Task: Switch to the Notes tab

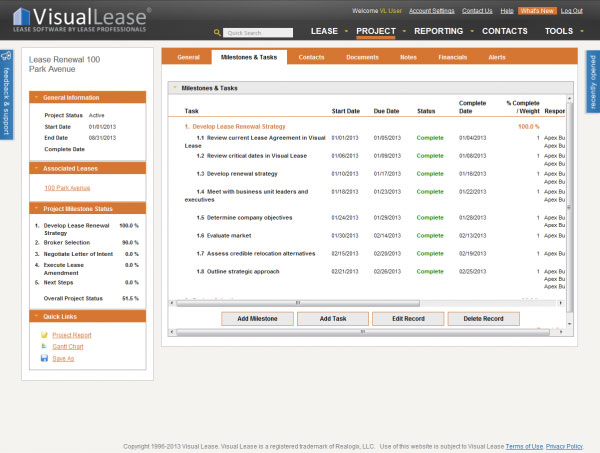Action: point(408,57)
